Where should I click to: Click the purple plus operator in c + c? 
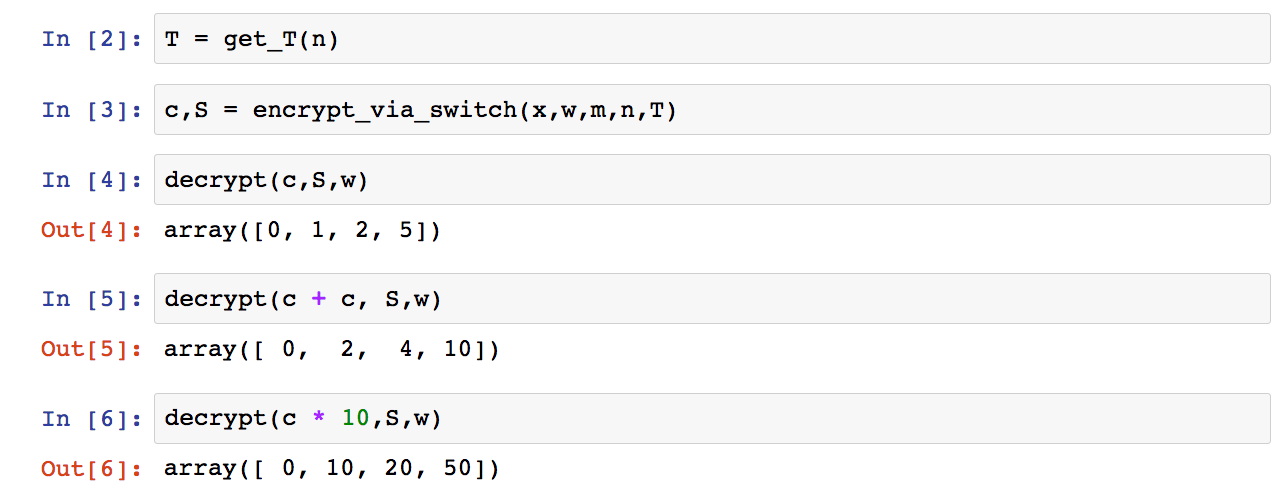[319, 299]
